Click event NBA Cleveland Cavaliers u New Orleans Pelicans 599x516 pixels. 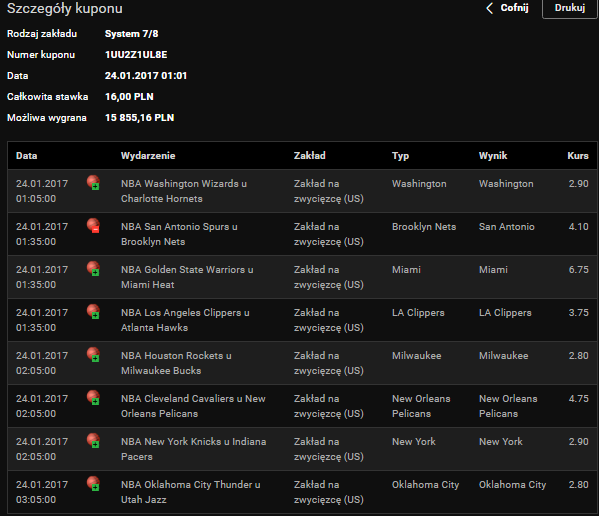193,406
